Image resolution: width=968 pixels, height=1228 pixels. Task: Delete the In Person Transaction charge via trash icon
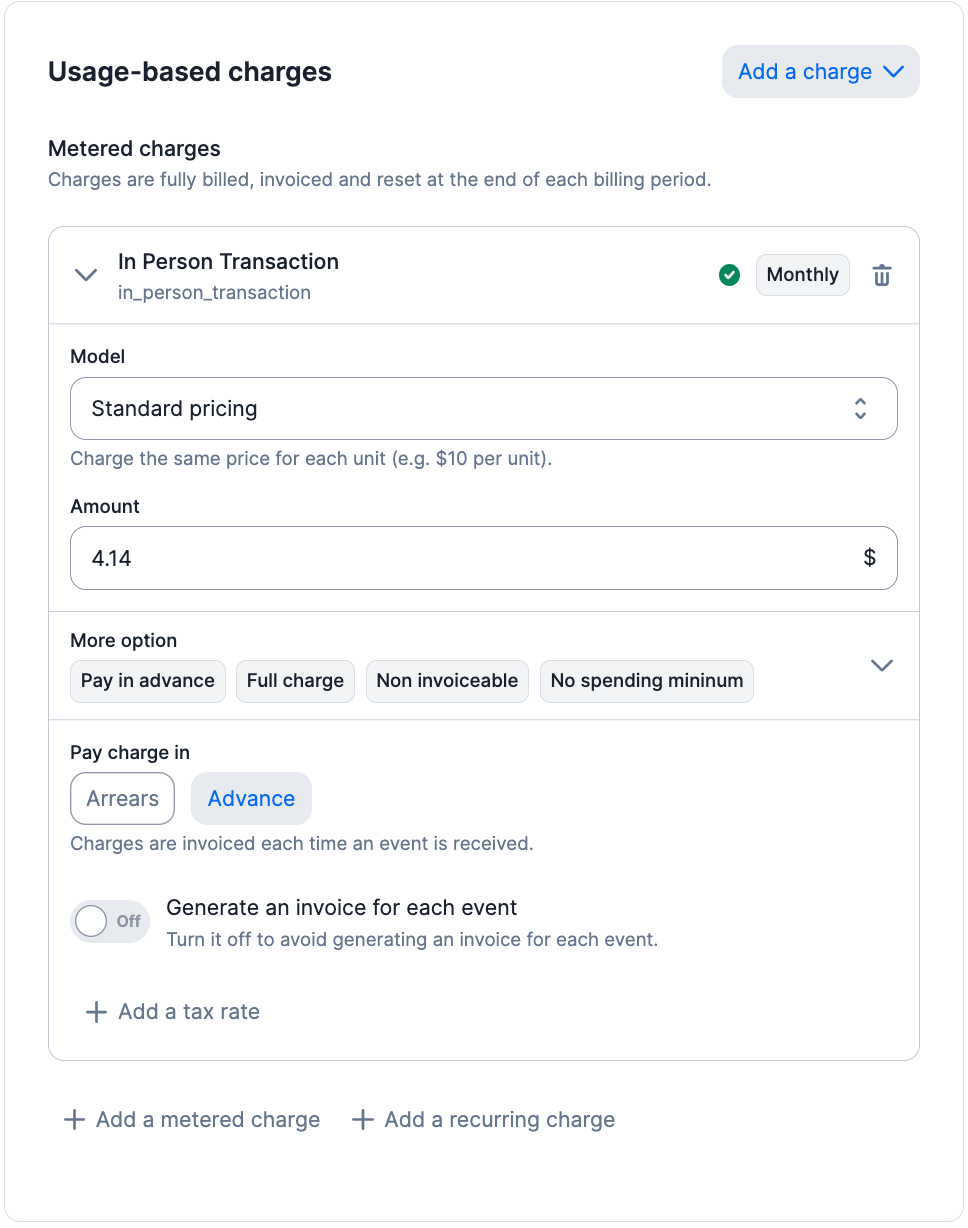(881, 275)
